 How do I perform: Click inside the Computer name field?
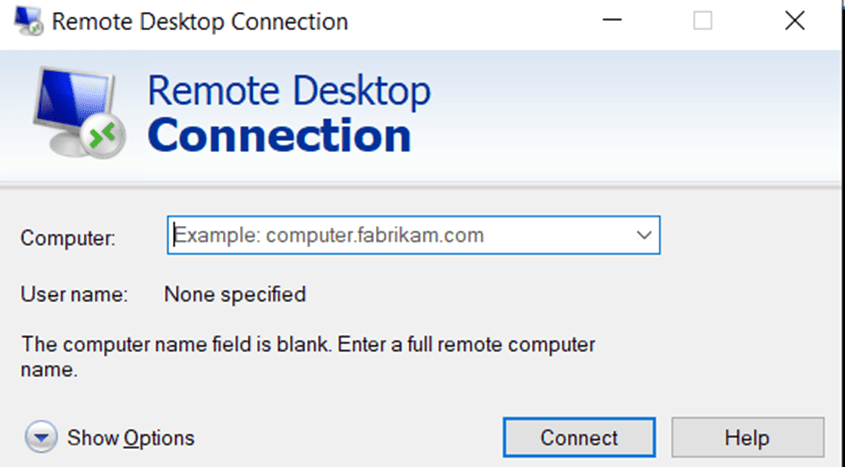pyautogui.click(x=400, y=236)
